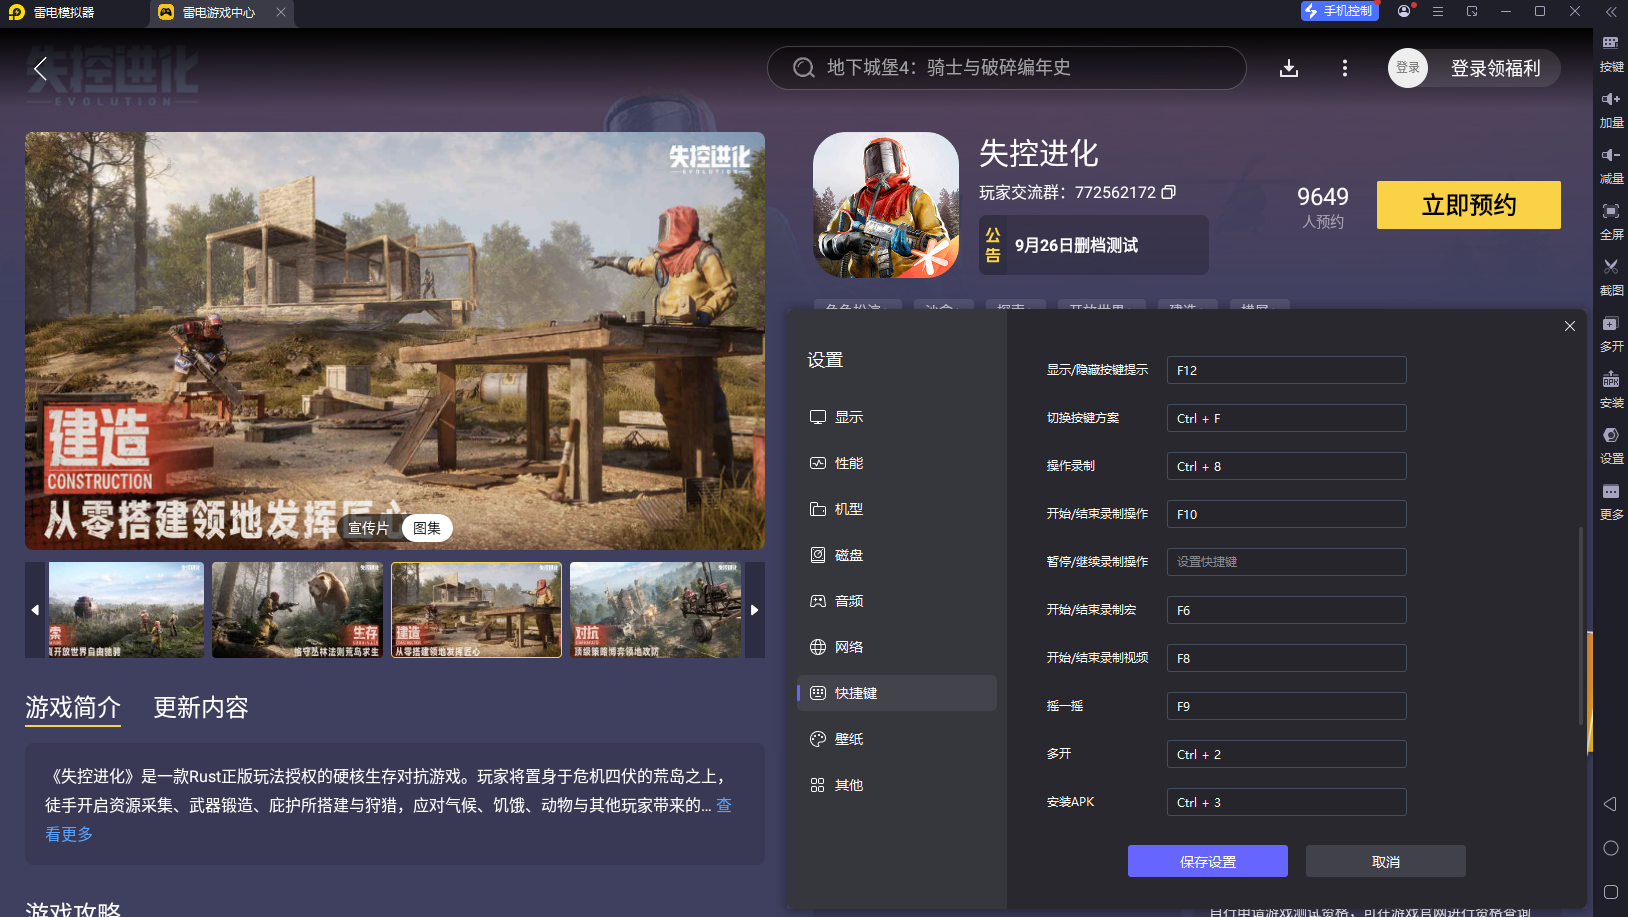The height and width of the screenshot is (917, 1628).
Task: Open downloads via the download icon
Action: [1289, 68]
